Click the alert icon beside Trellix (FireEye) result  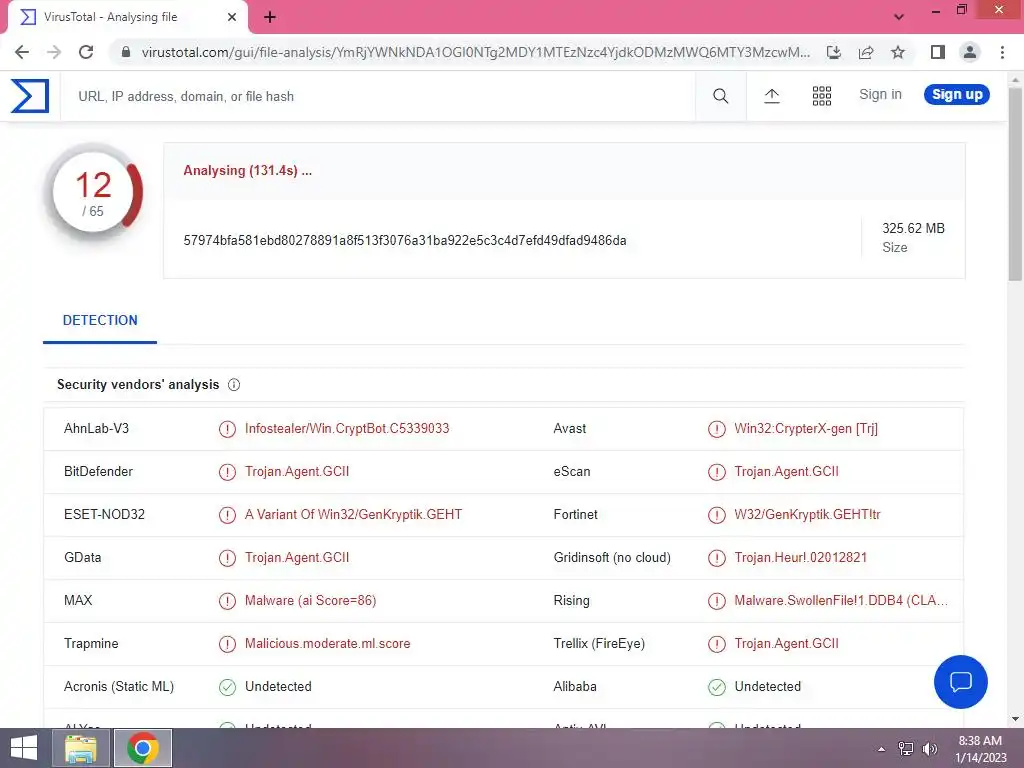(x=716, y=644)
